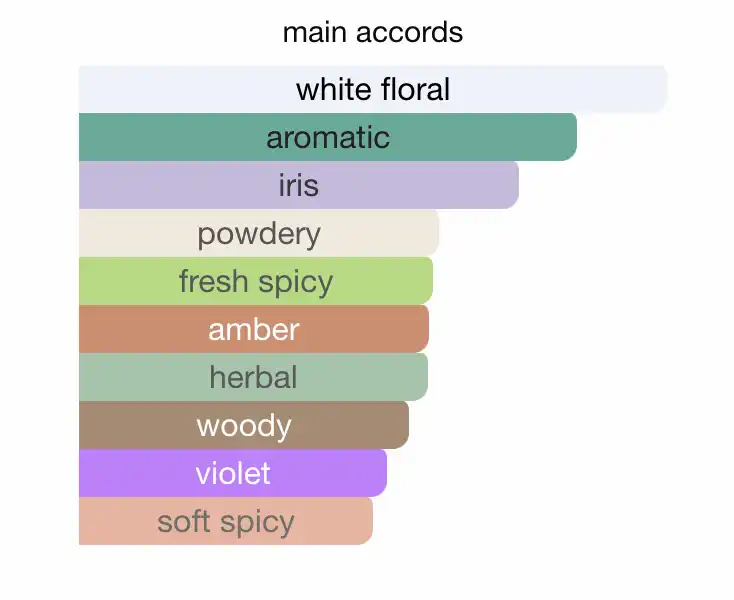Click the 'powdery' text label

[x=259, y=234]
